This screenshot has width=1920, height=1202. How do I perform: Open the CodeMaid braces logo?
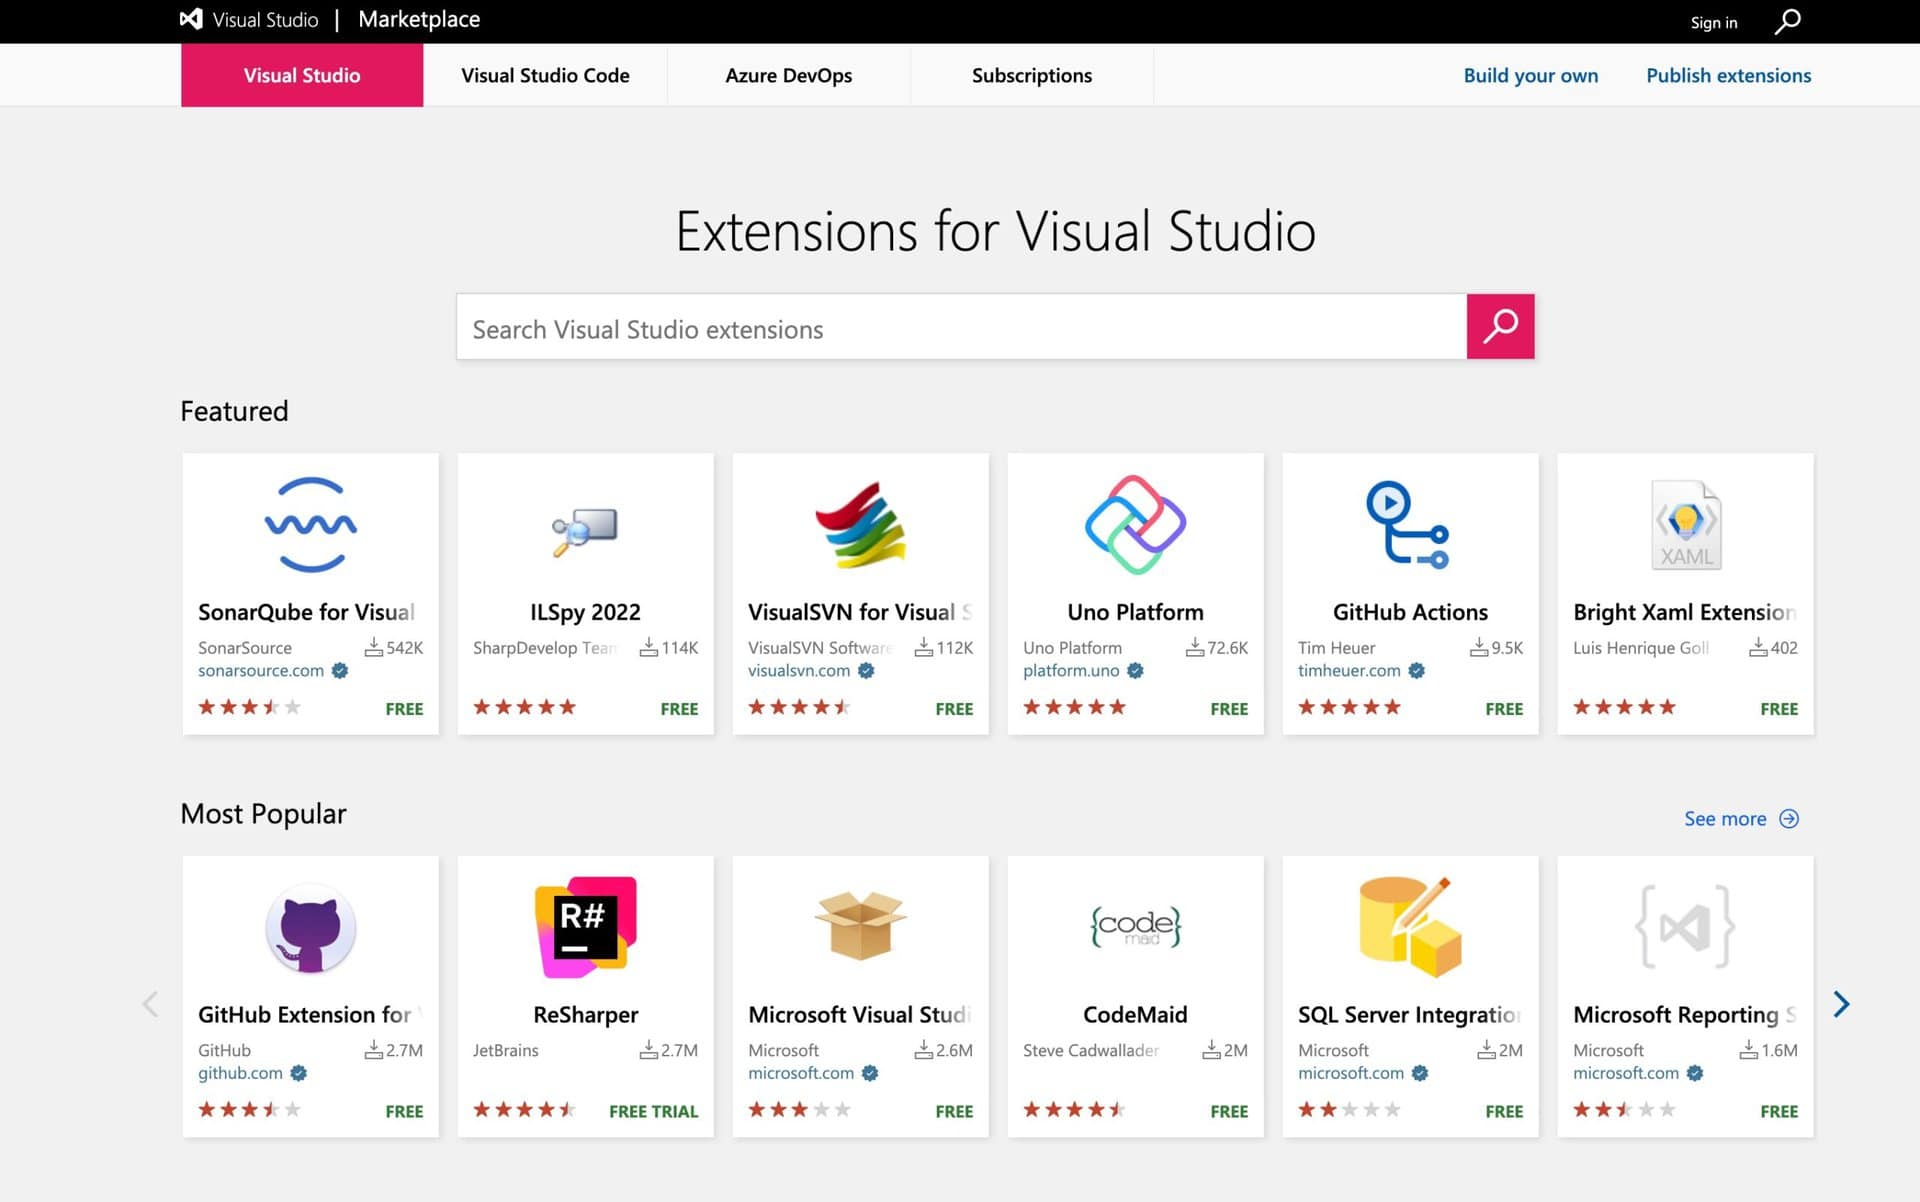point(1135,927)
